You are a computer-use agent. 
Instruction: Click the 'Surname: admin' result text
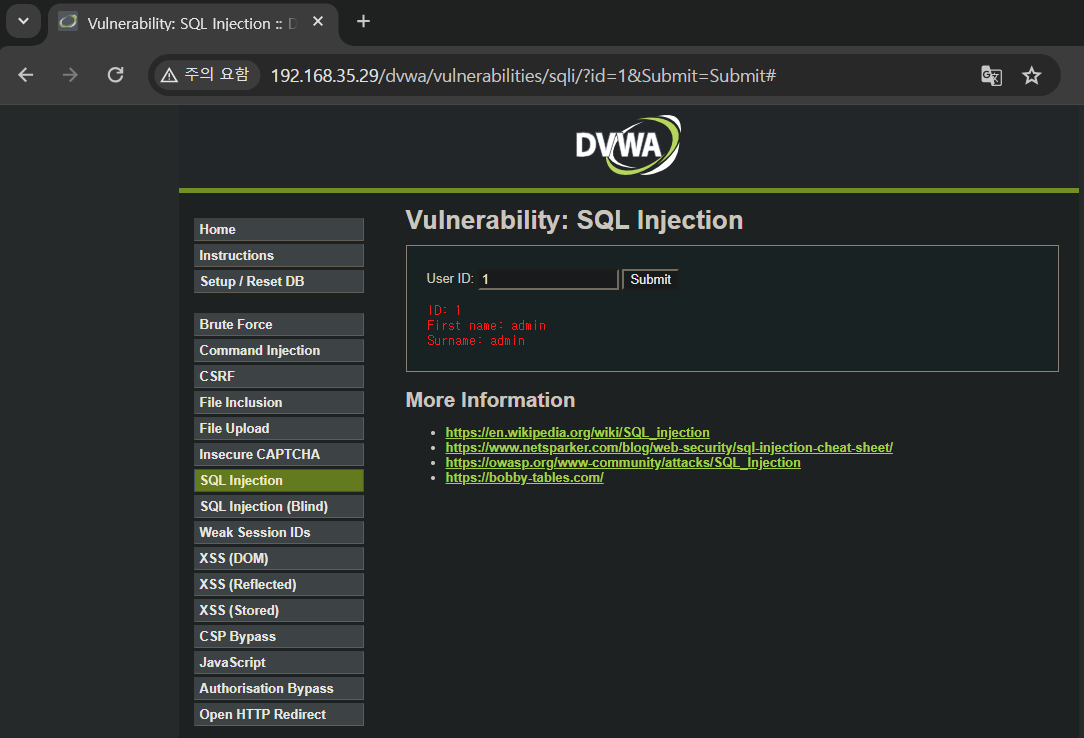[476, 341]
